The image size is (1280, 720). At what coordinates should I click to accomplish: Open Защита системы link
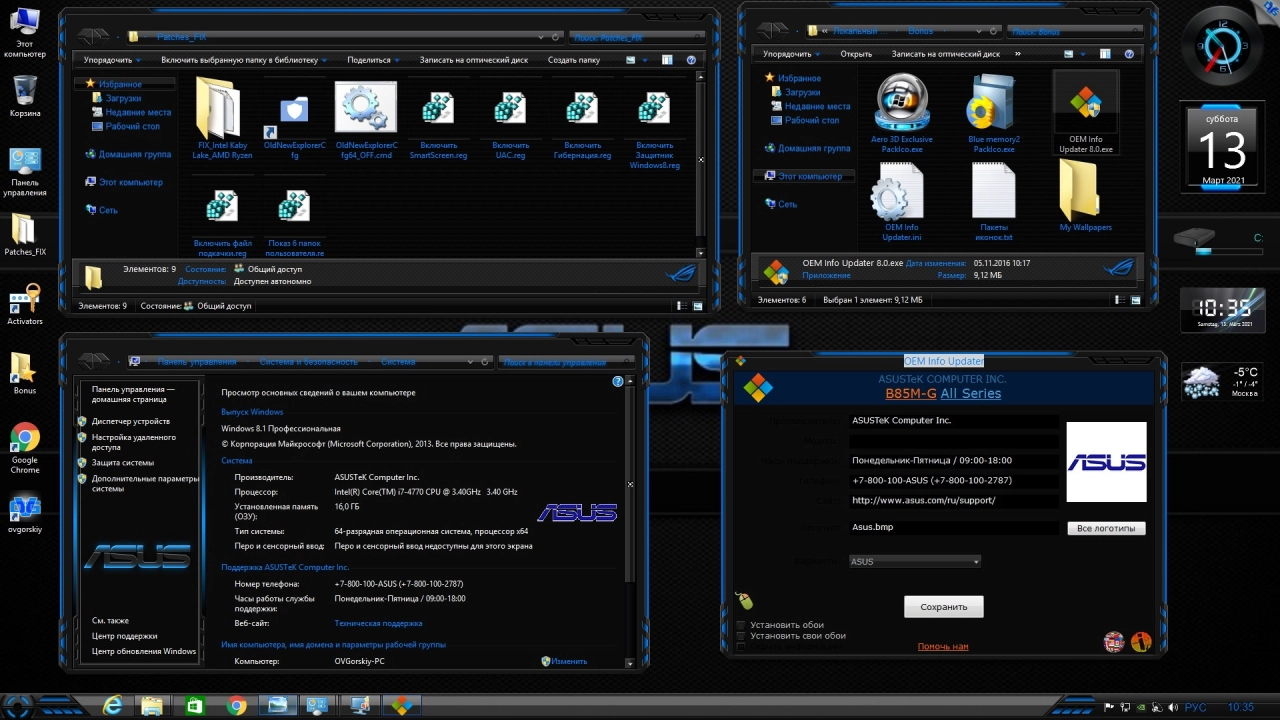(123, 462)
